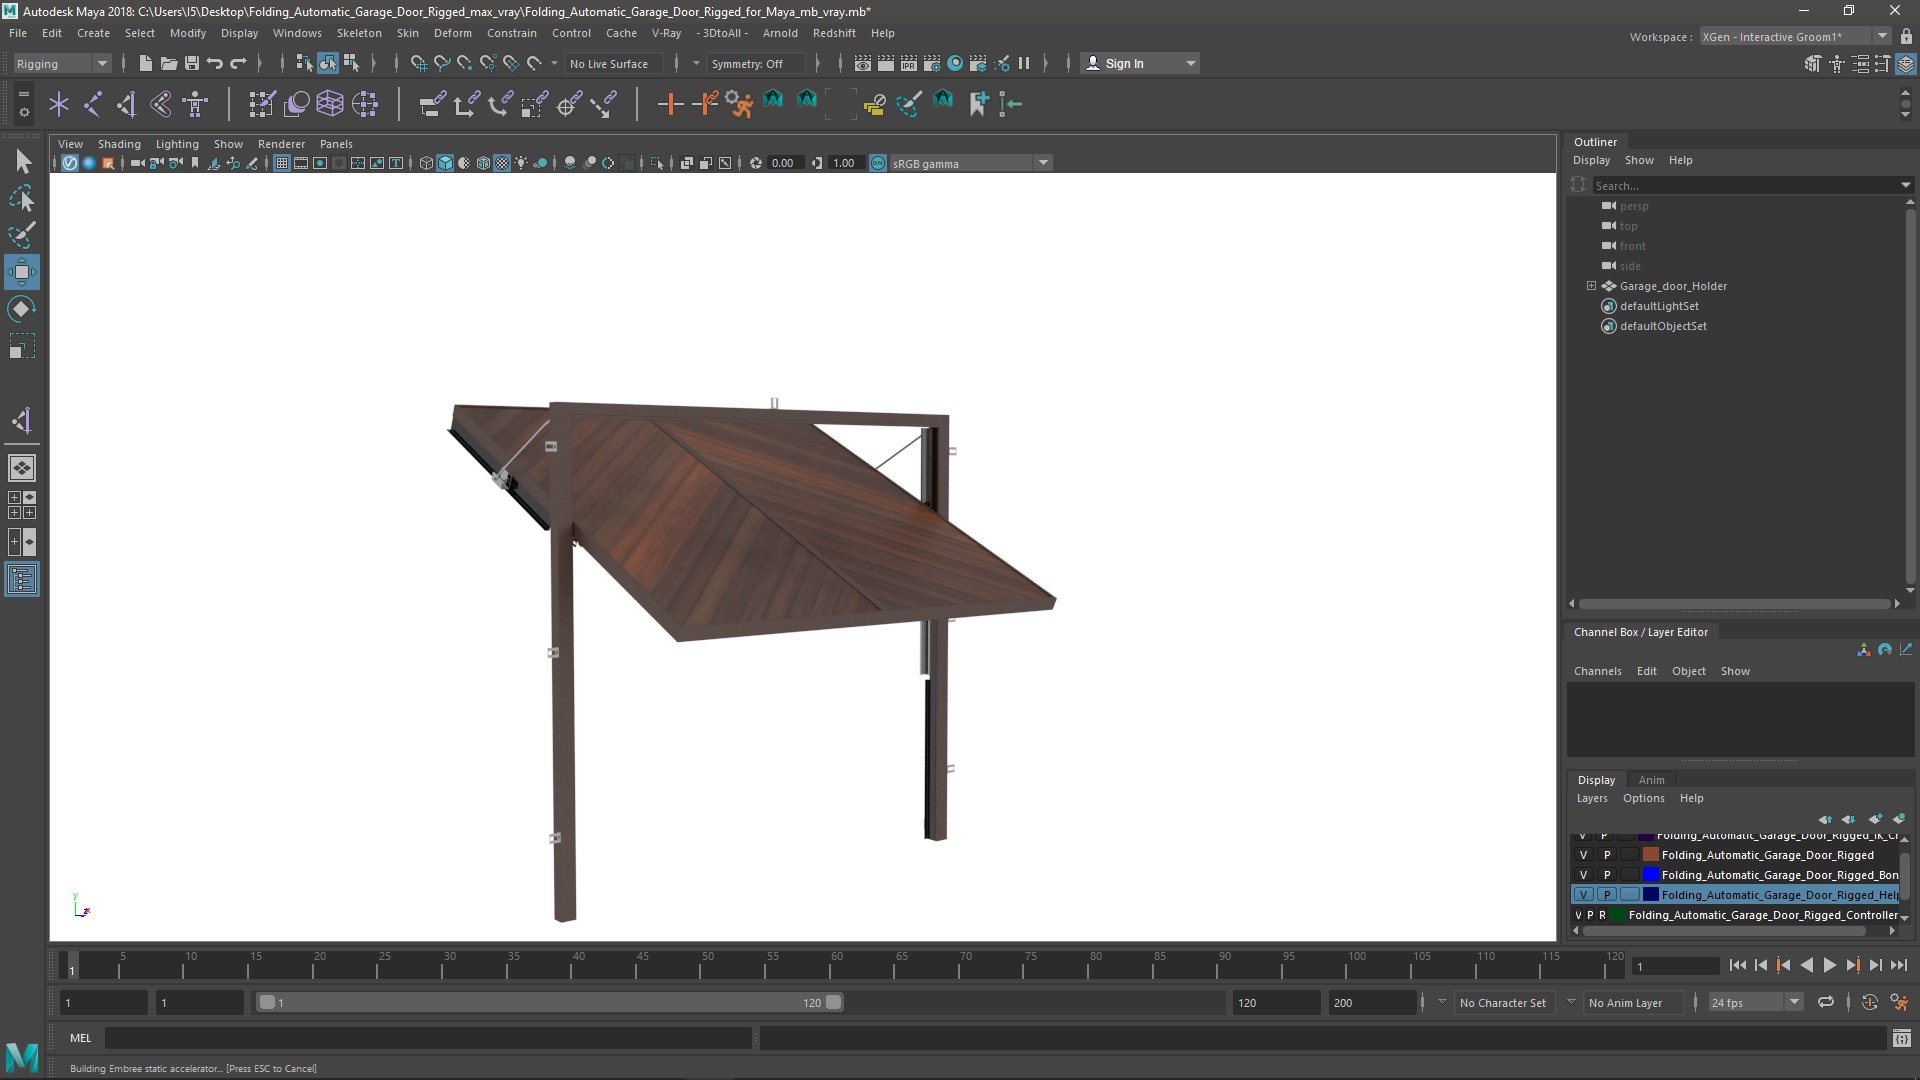Create a new empty display layer icon
The height and width of the screenshot is (1080, 1920).
[x=1875, y=819]
